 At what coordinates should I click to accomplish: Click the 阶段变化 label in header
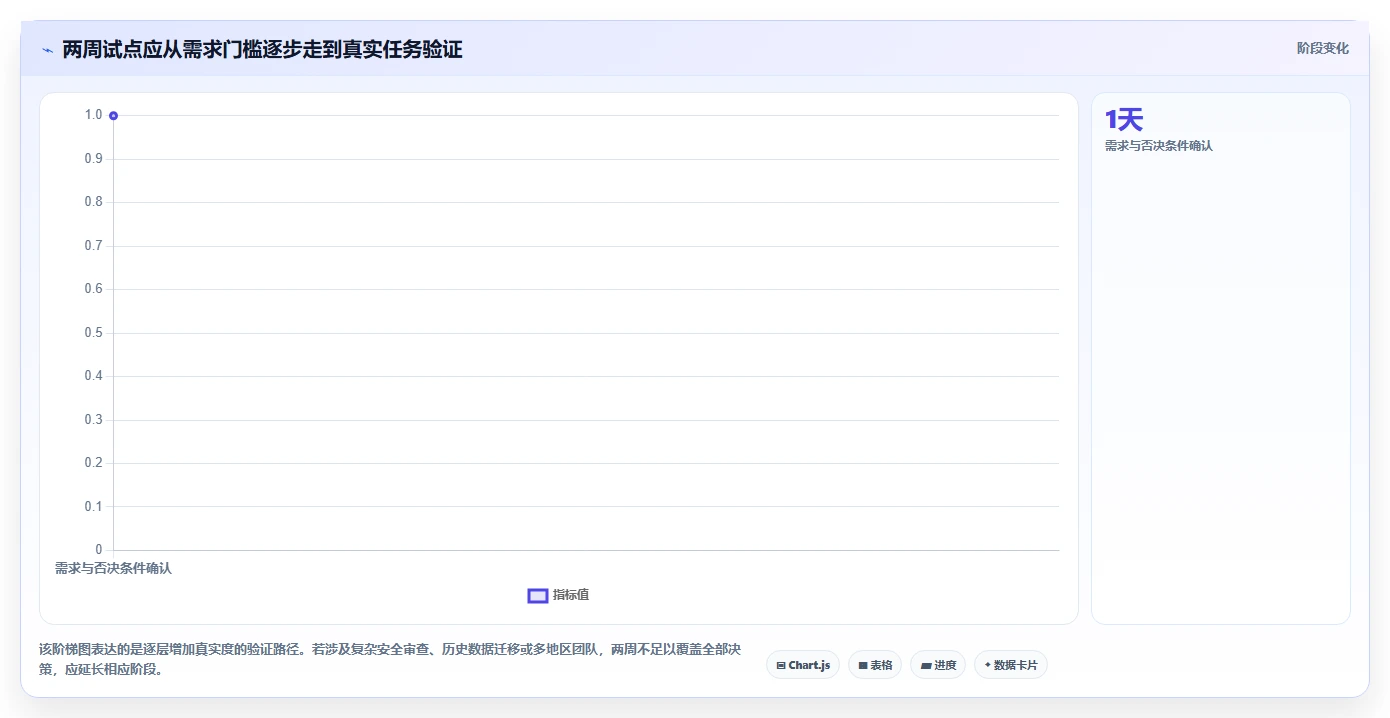1322,48
